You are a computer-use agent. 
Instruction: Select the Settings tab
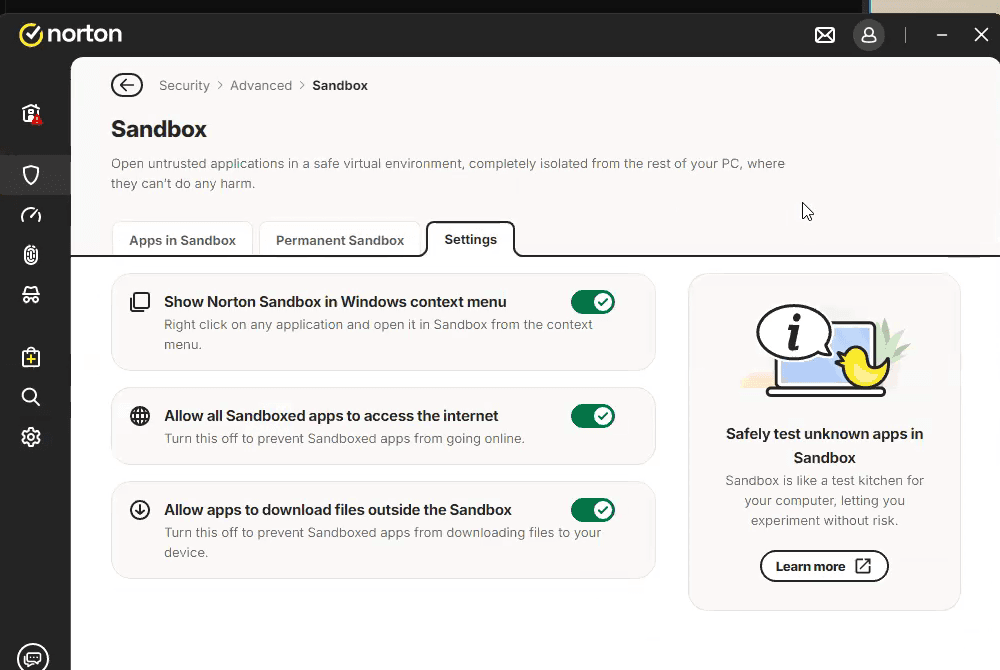471,240
